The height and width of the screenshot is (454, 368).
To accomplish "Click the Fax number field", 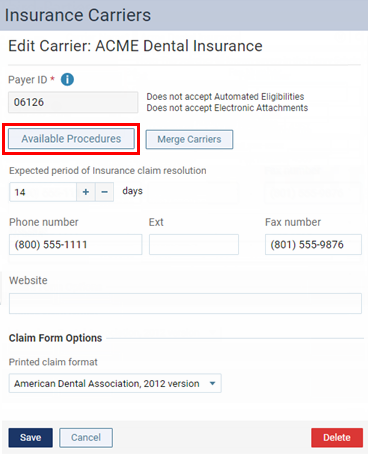I will coord(313,245).
